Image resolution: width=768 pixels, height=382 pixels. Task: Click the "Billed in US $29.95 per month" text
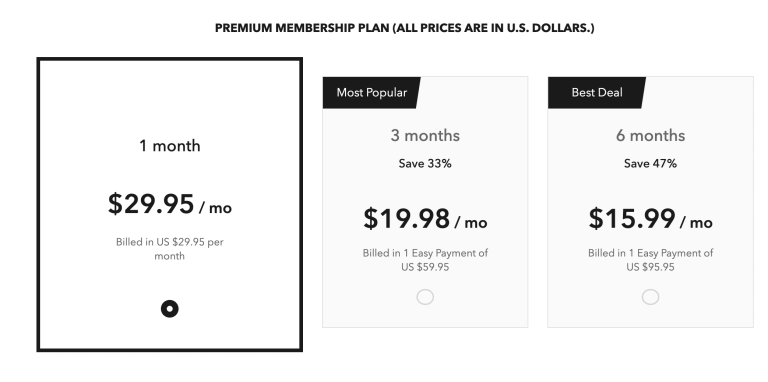[169, 249]
